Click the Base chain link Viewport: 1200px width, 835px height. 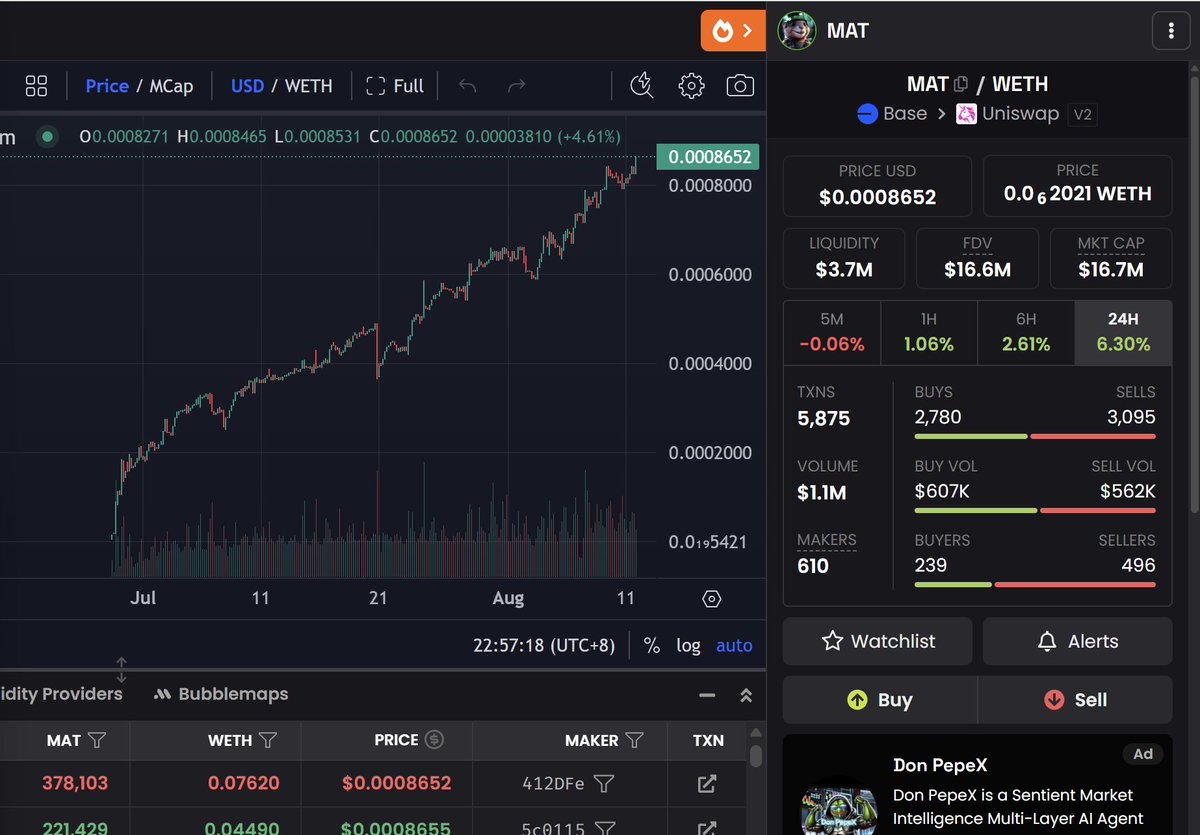tap(892, 114)
